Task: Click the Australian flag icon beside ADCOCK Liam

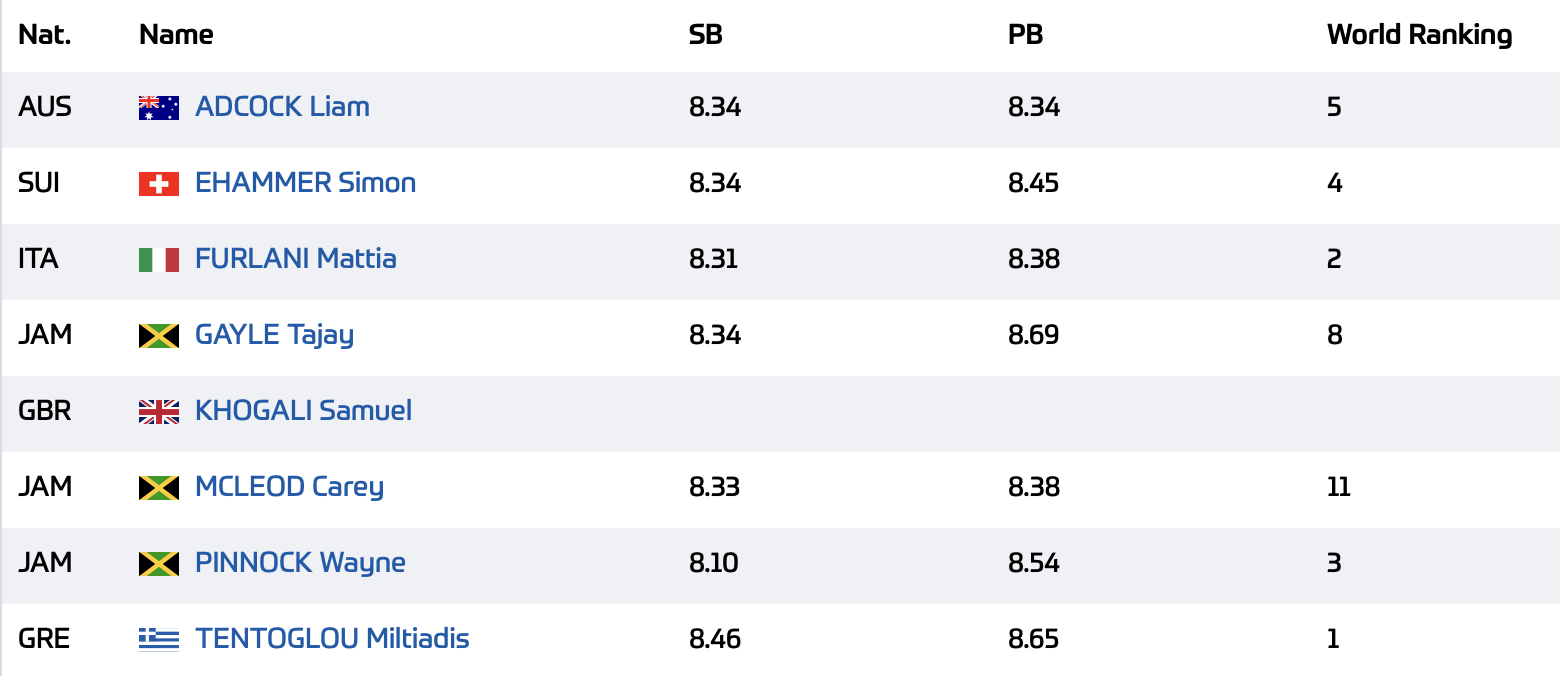Action: (158, 108)
